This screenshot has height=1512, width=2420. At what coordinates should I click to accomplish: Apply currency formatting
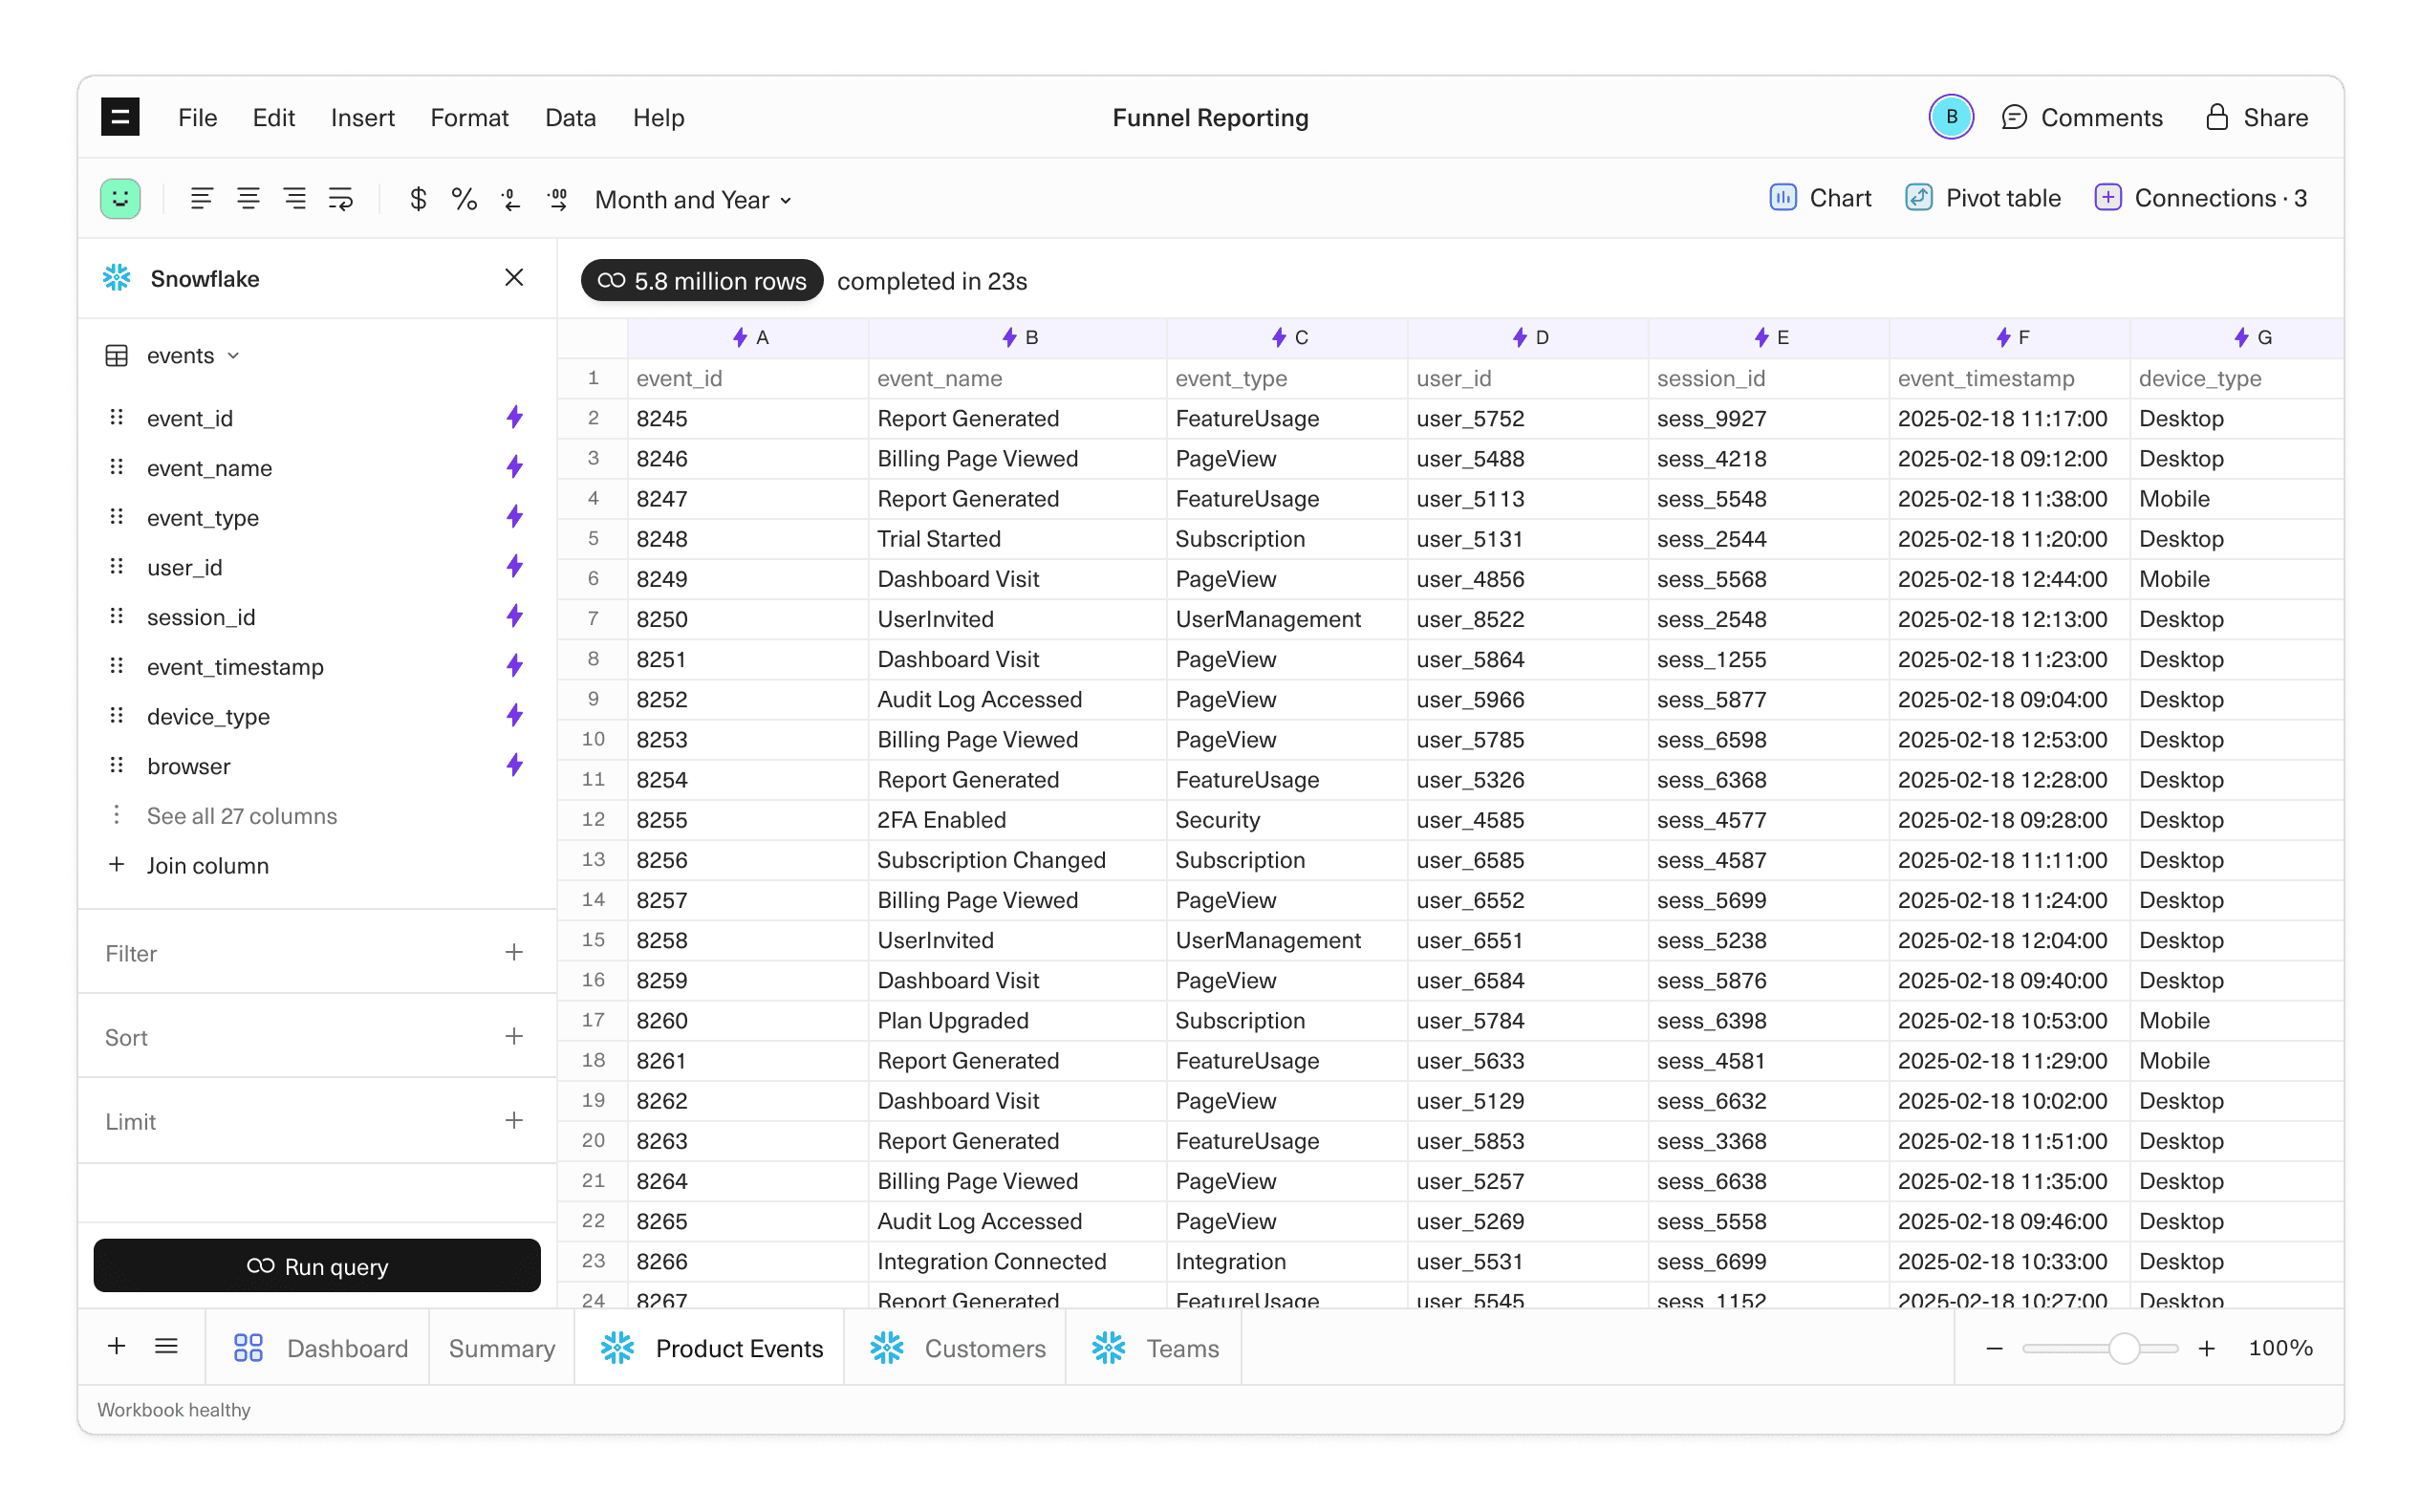point(418,198)
